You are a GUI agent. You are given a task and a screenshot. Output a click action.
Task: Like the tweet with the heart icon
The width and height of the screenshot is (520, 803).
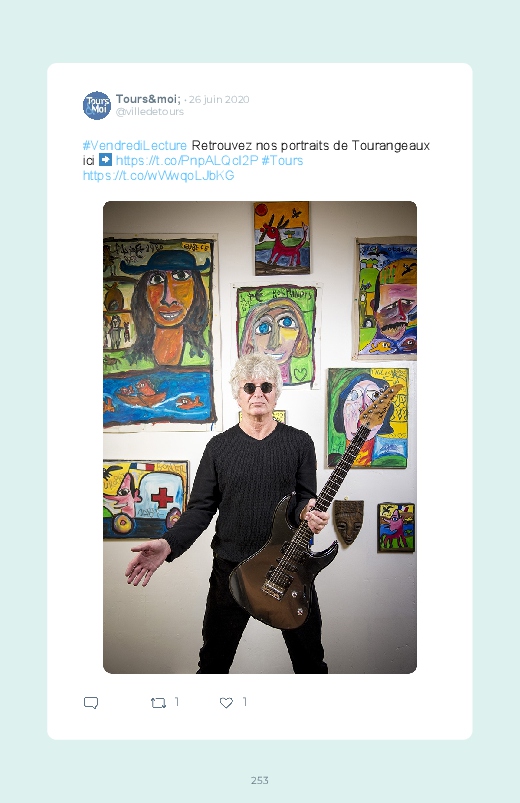tap(226, 703)
